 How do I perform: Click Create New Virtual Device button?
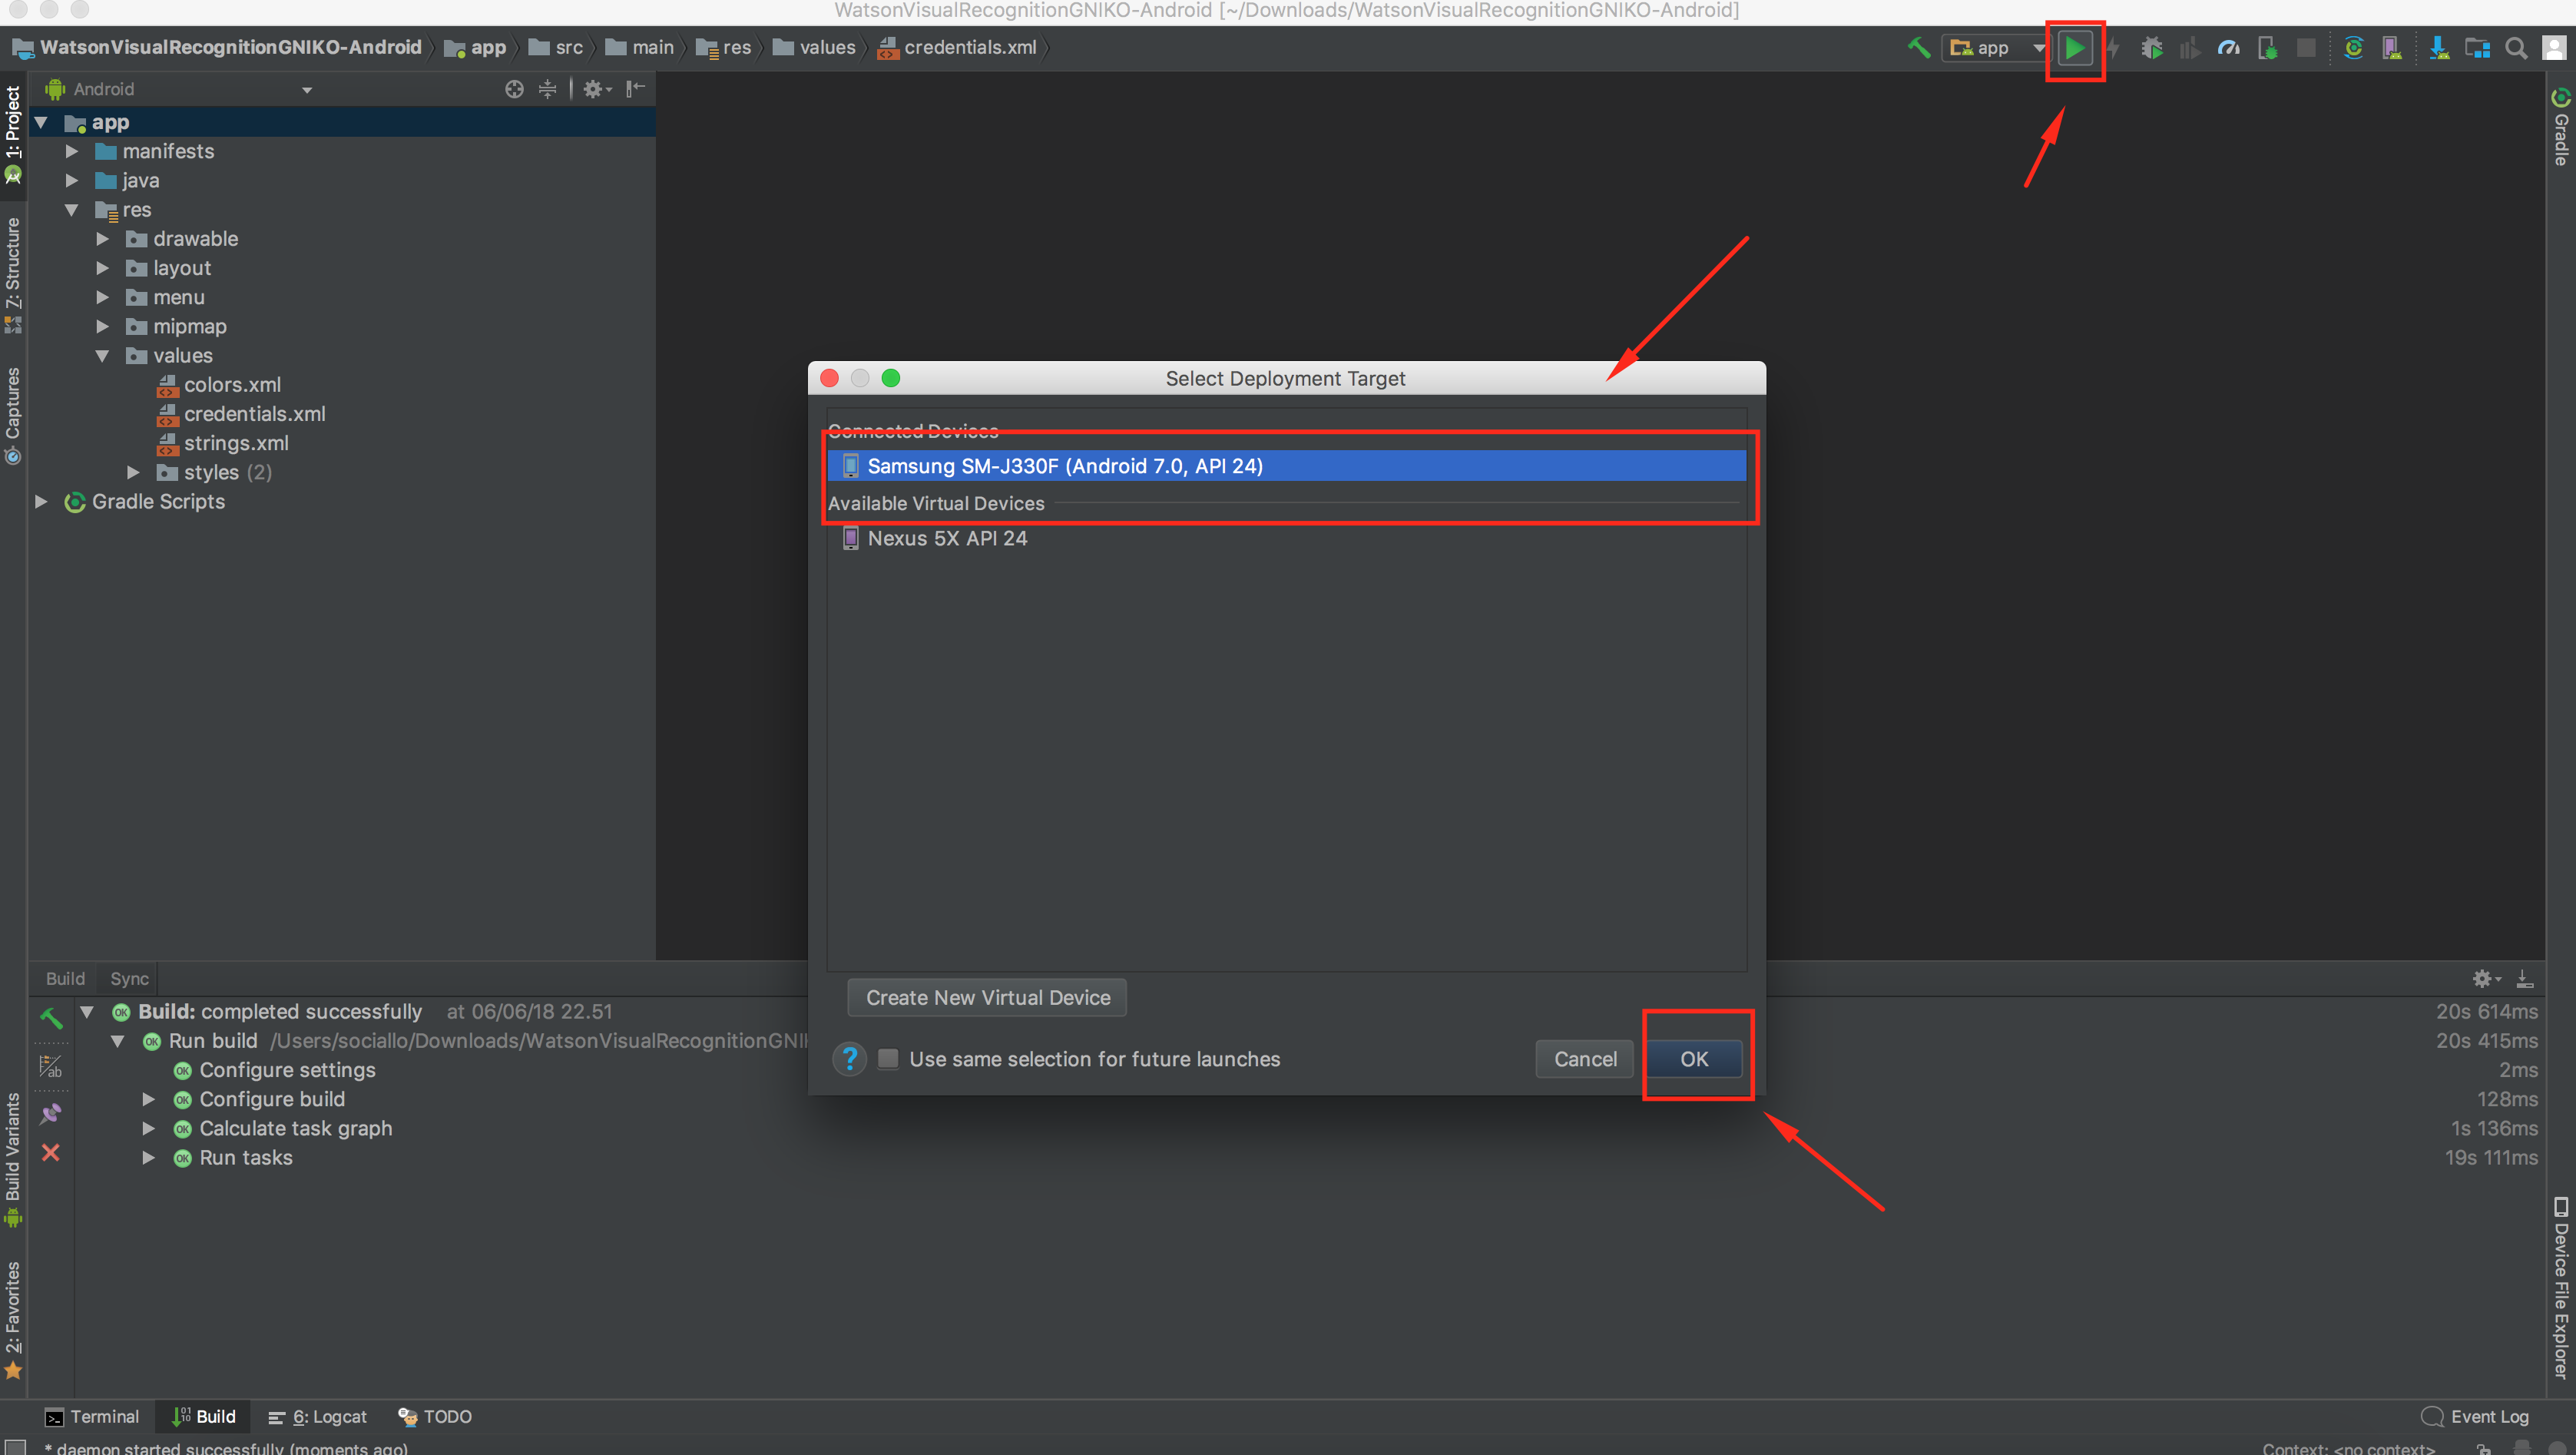[987, 997]
